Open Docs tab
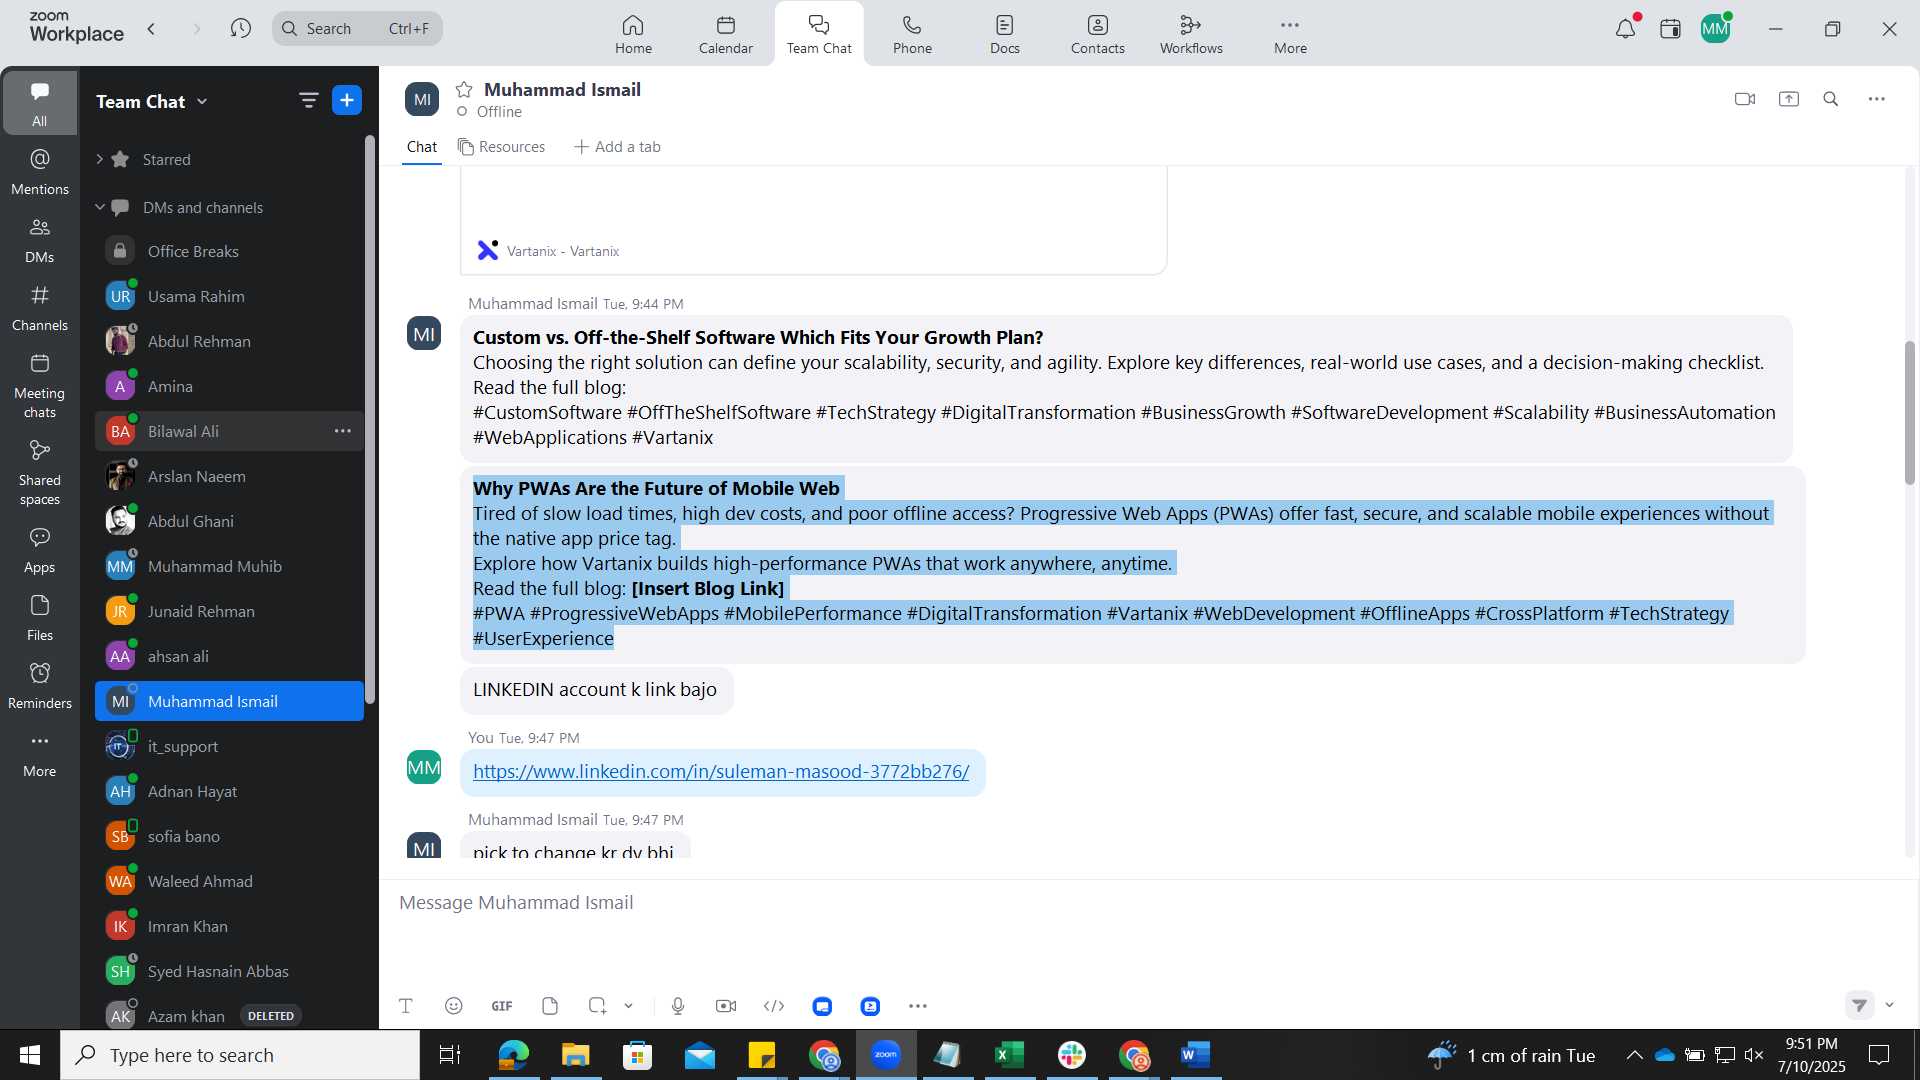This screenshot has width=1920, height=1080. (1005, 34)
